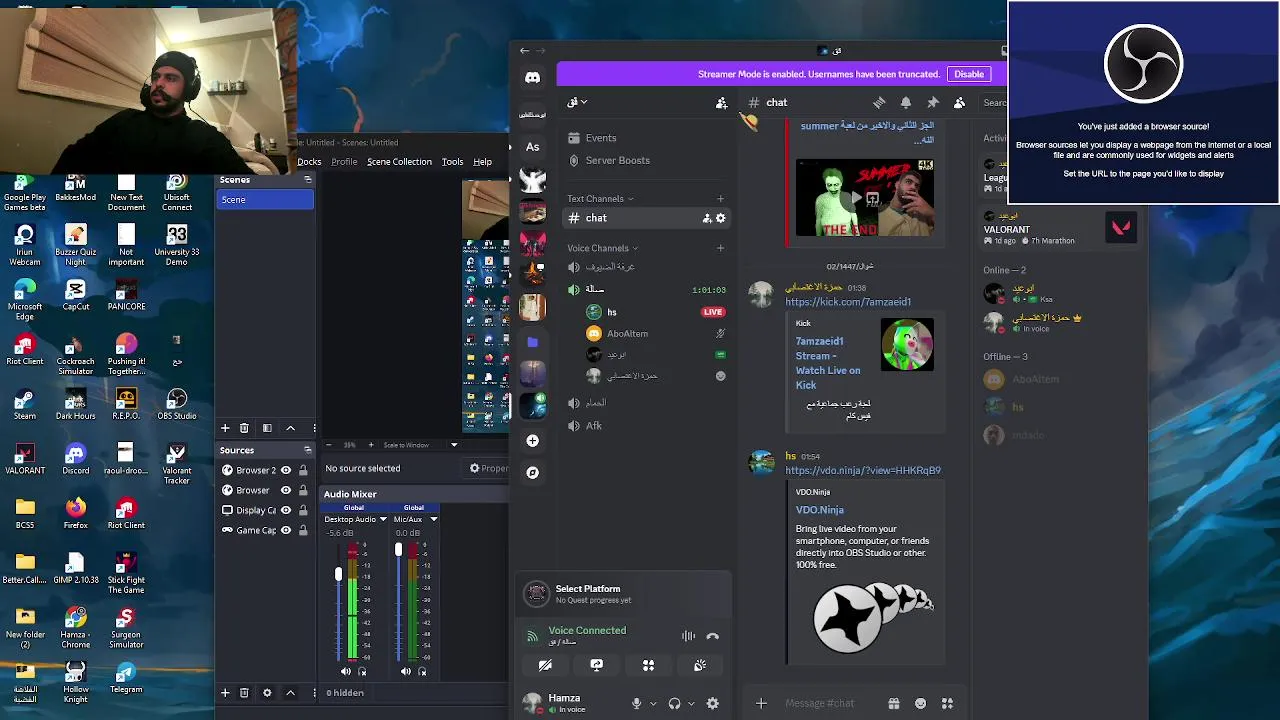Viewport: 1280px width, 720px height.
Task: Open Discord user settings gear
Action: tap(713, 704)
